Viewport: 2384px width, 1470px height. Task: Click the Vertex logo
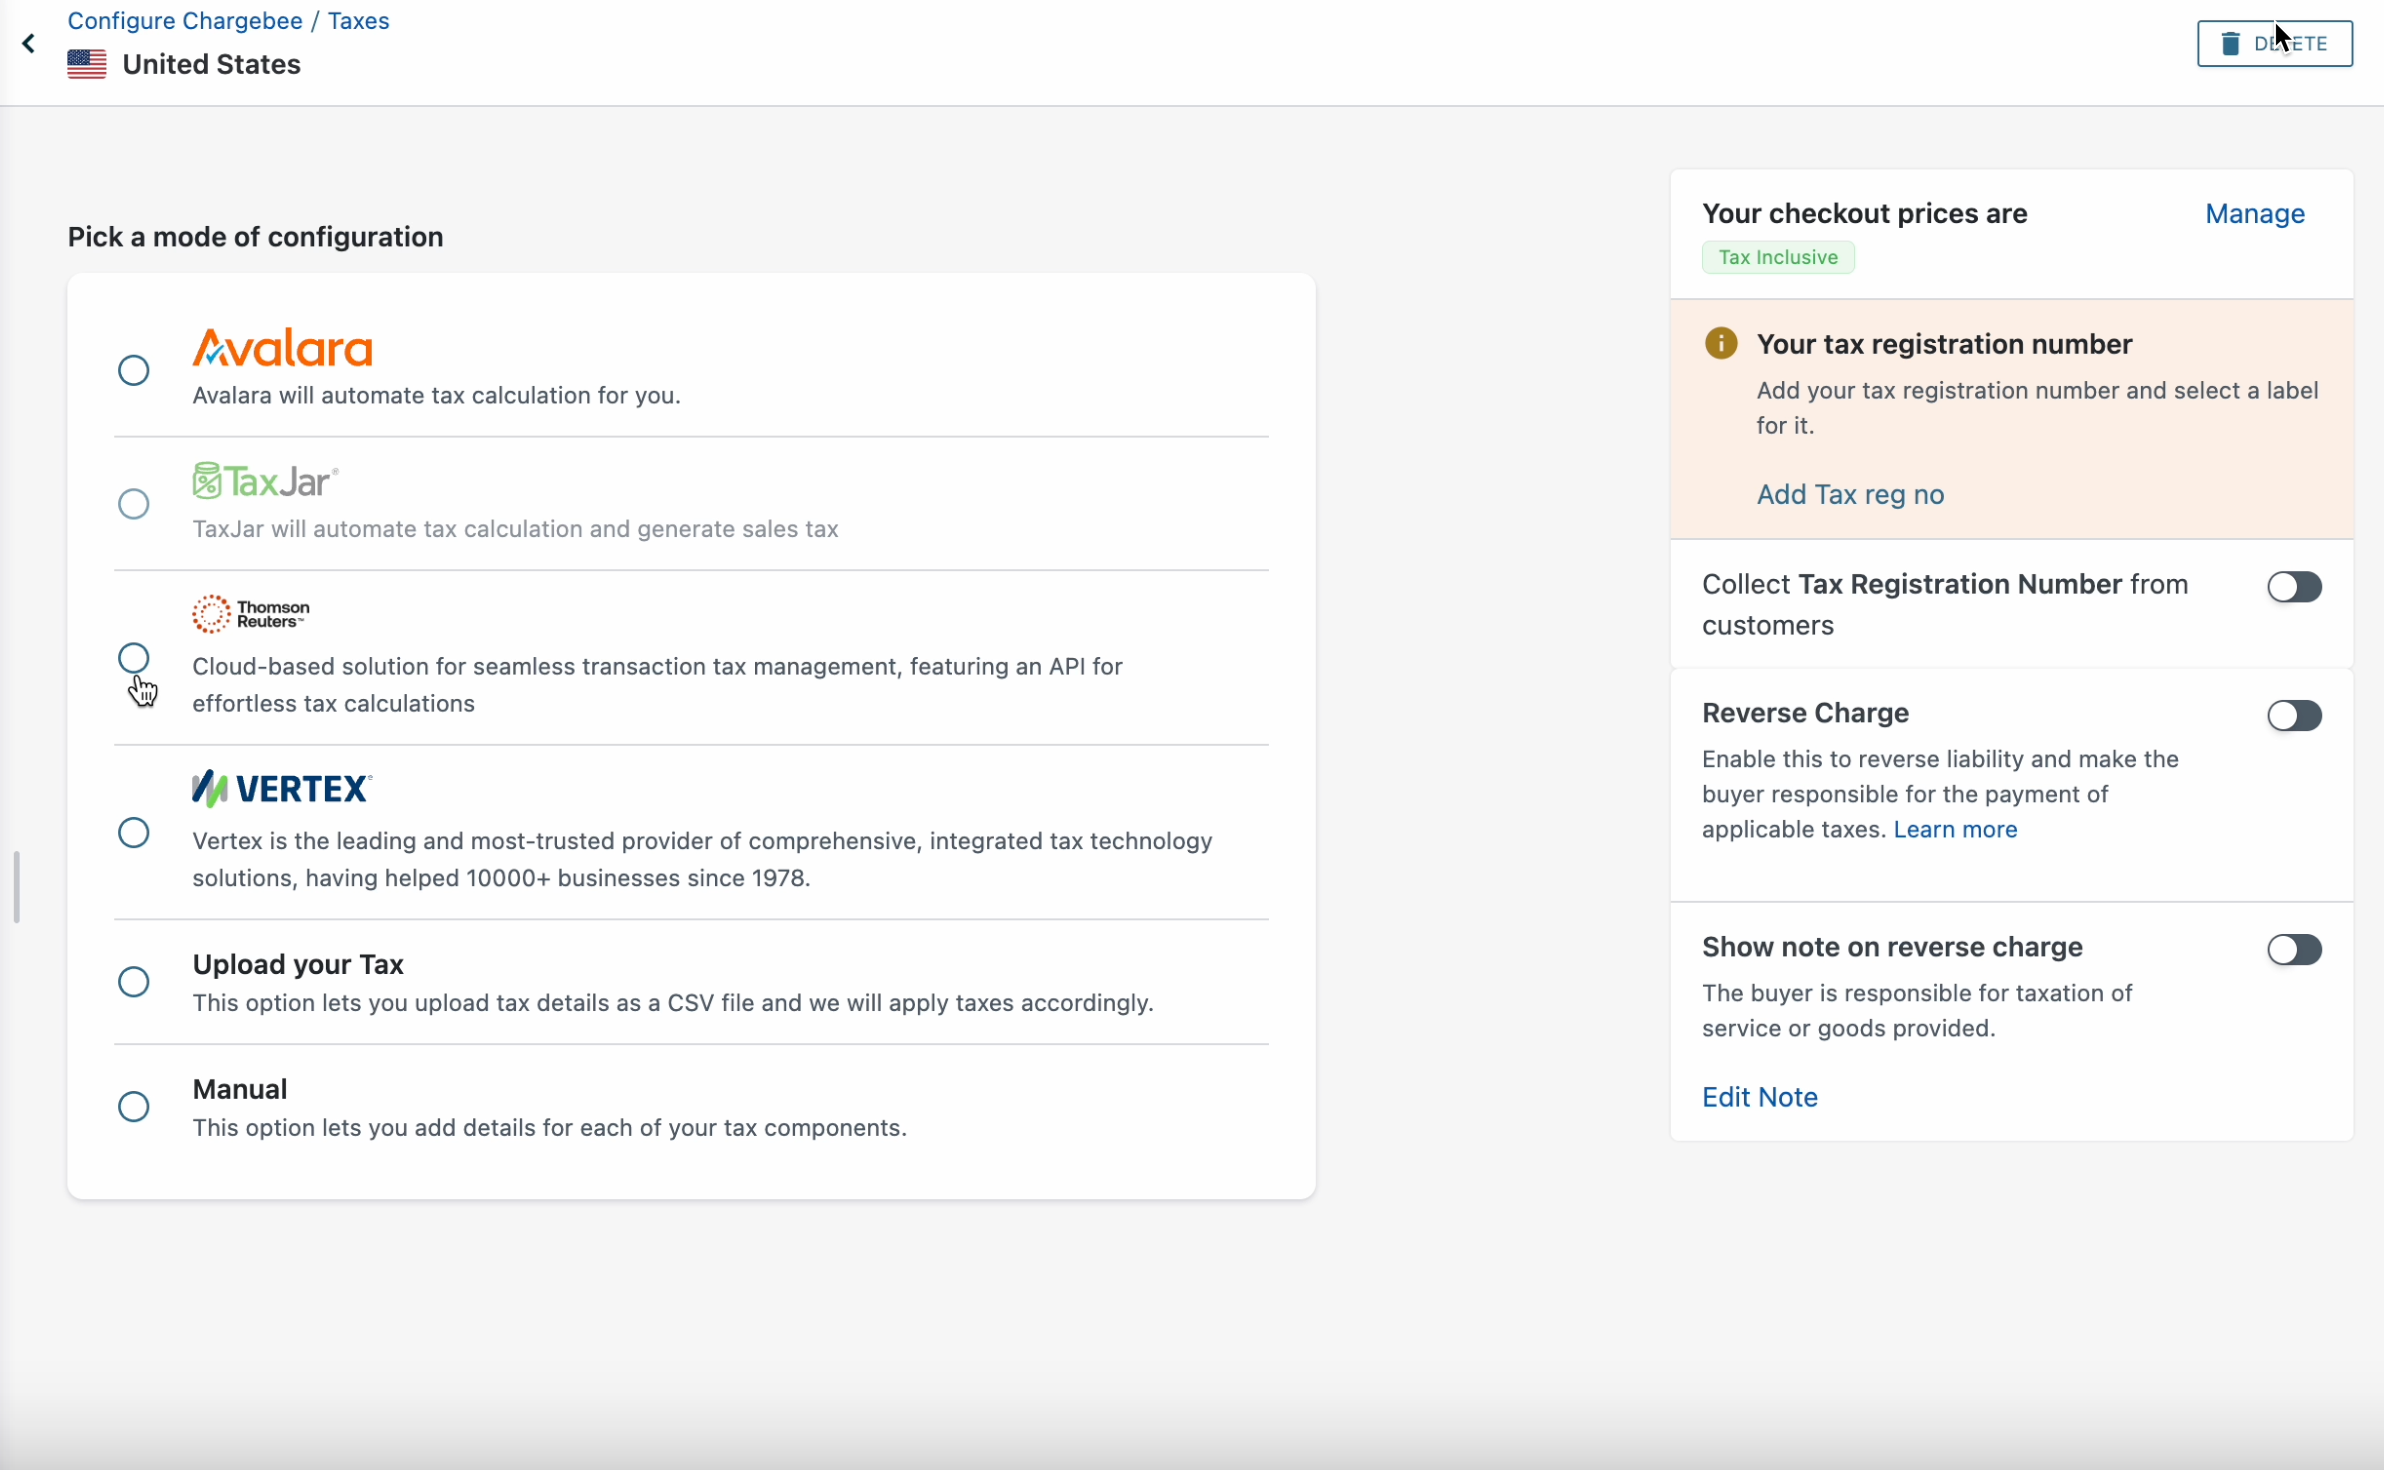pos(282,789)
